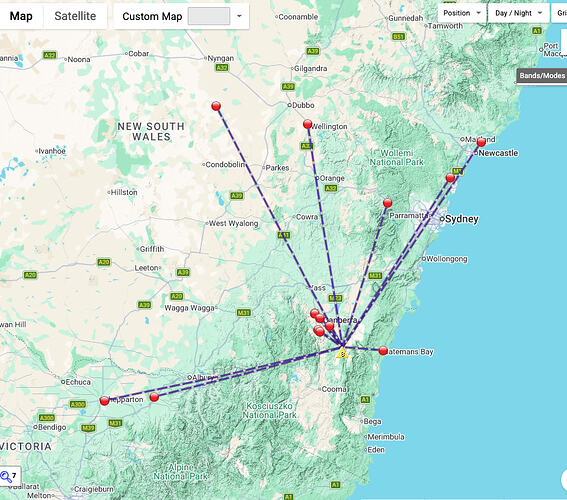Open the Day / Night dropdown

(x=518, y=13)
